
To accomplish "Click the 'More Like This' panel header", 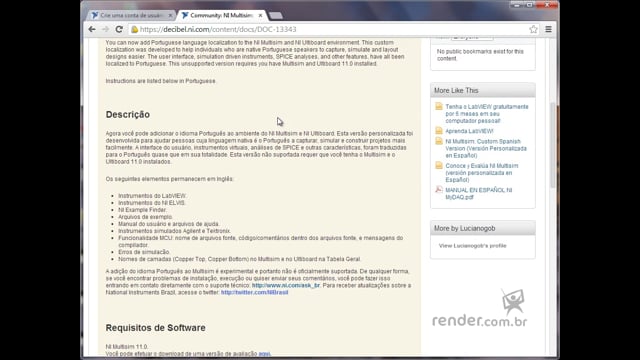I will (483, 90).
